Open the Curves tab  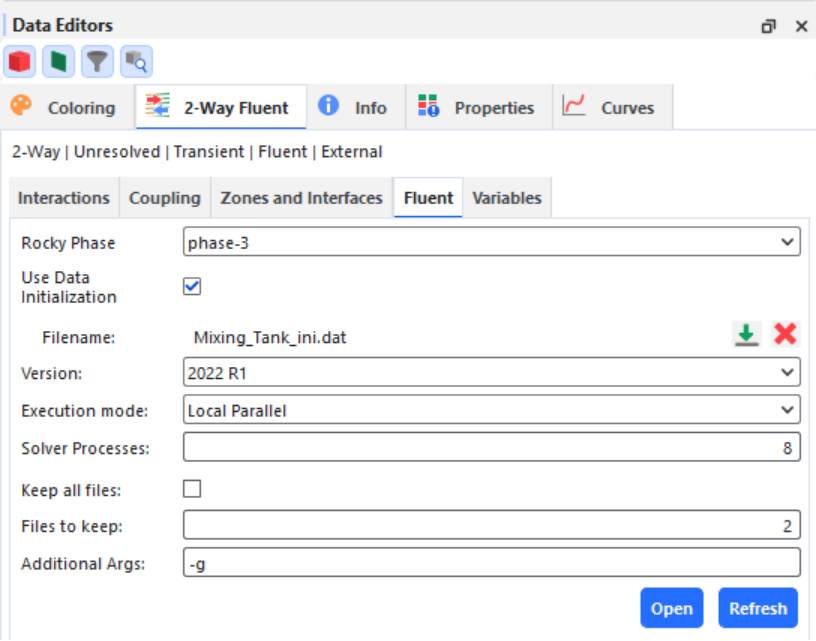(613, 107)
